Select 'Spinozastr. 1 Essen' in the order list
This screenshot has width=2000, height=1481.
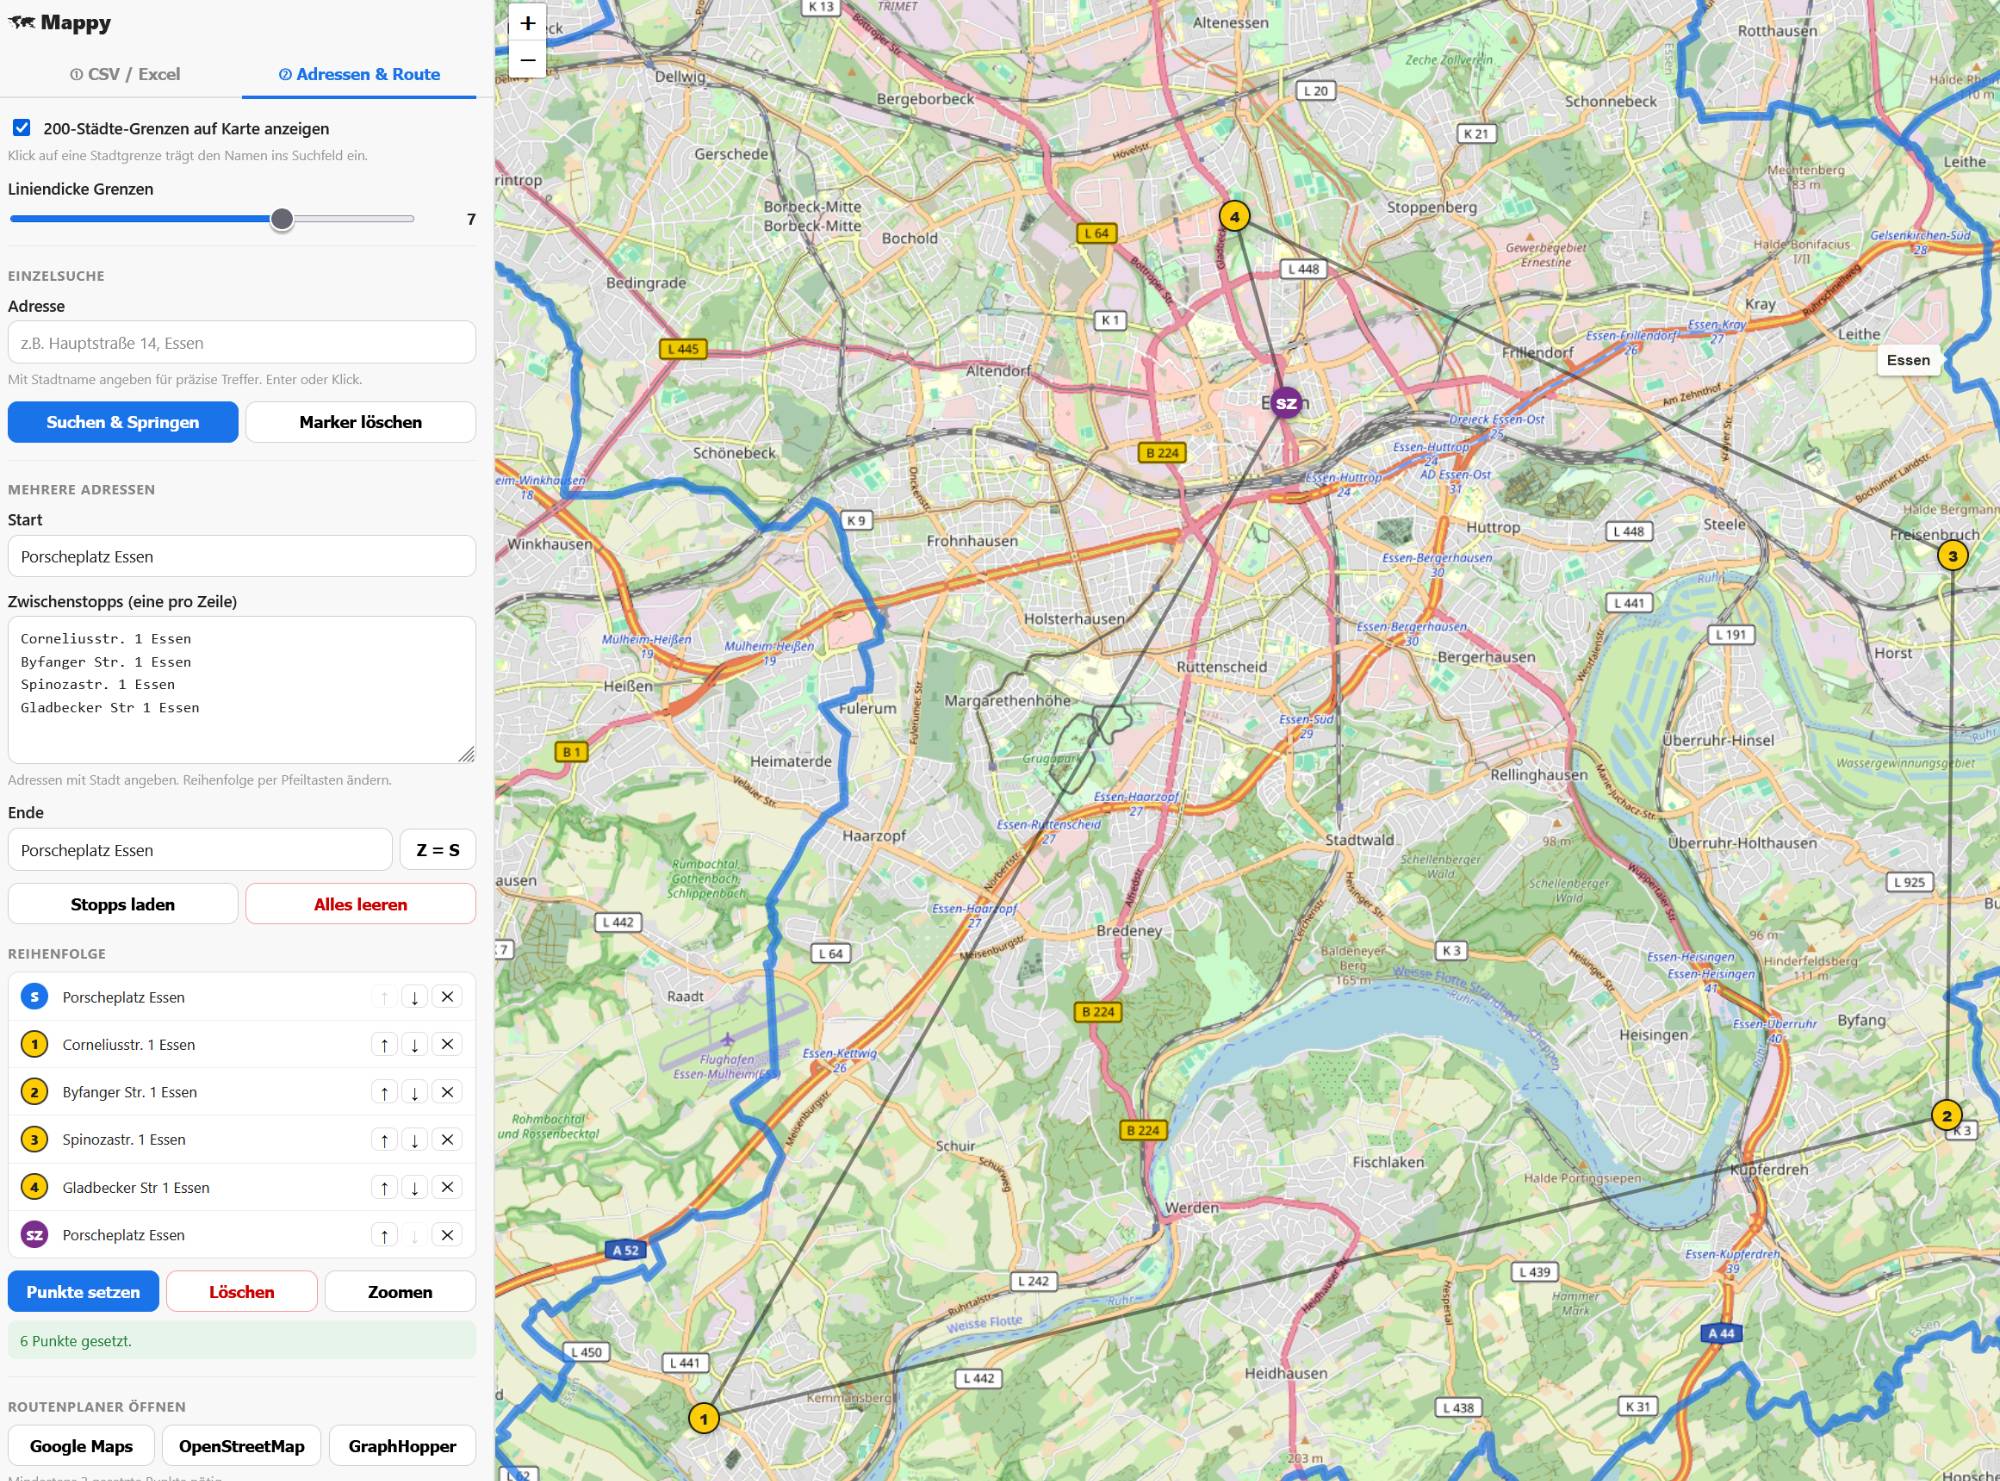pyautogui.click(x=124, y=1140)
